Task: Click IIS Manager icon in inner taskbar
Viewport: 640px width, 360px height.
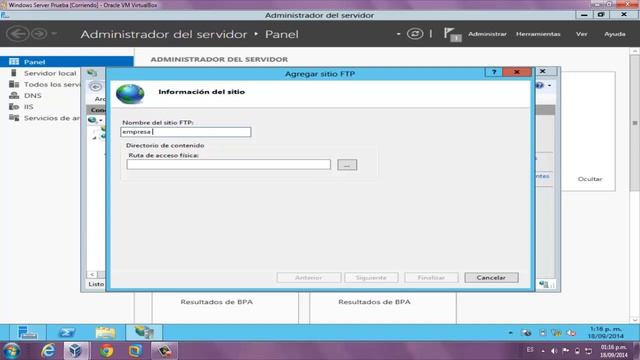Action: [144, 333]
